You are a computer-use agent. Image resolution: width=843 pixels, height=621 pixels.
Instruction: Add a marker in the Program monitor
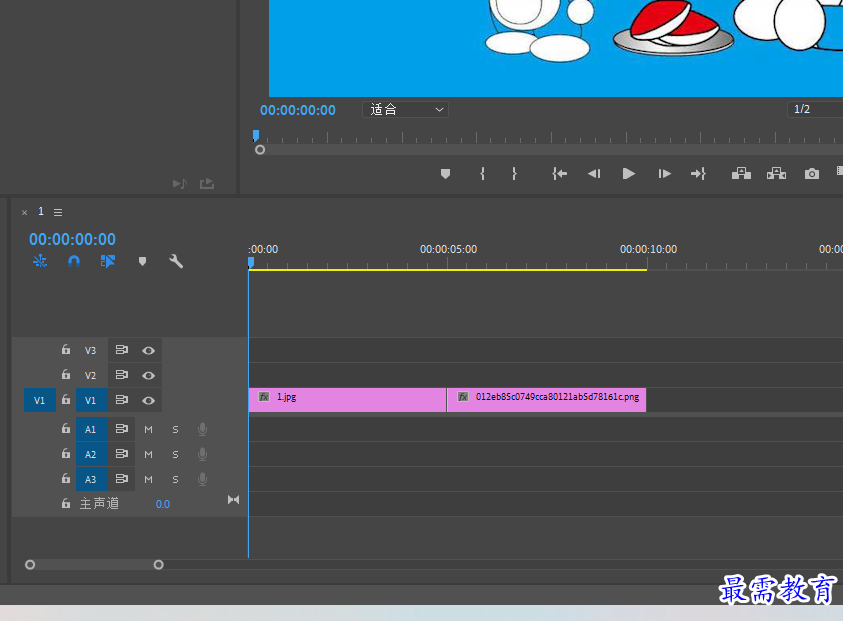click(x=445, y=174)
